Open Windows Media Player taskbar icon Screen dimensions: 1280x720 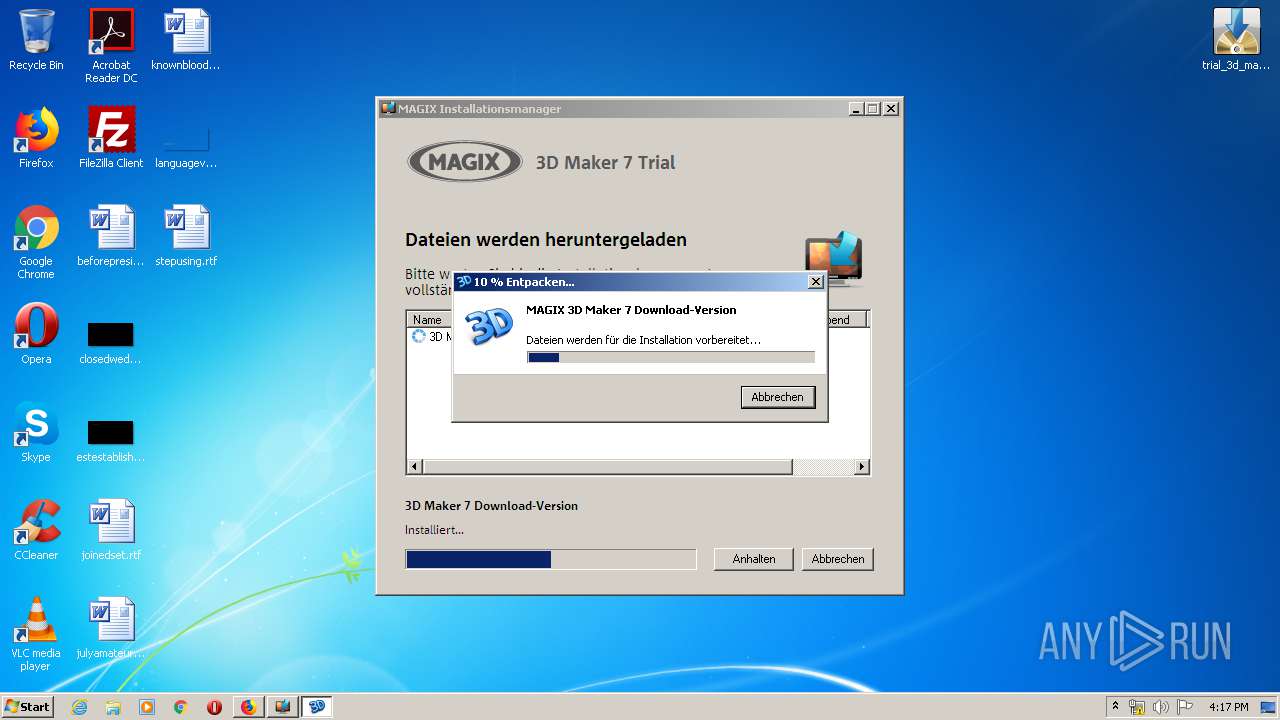click(x=147, y=707)
